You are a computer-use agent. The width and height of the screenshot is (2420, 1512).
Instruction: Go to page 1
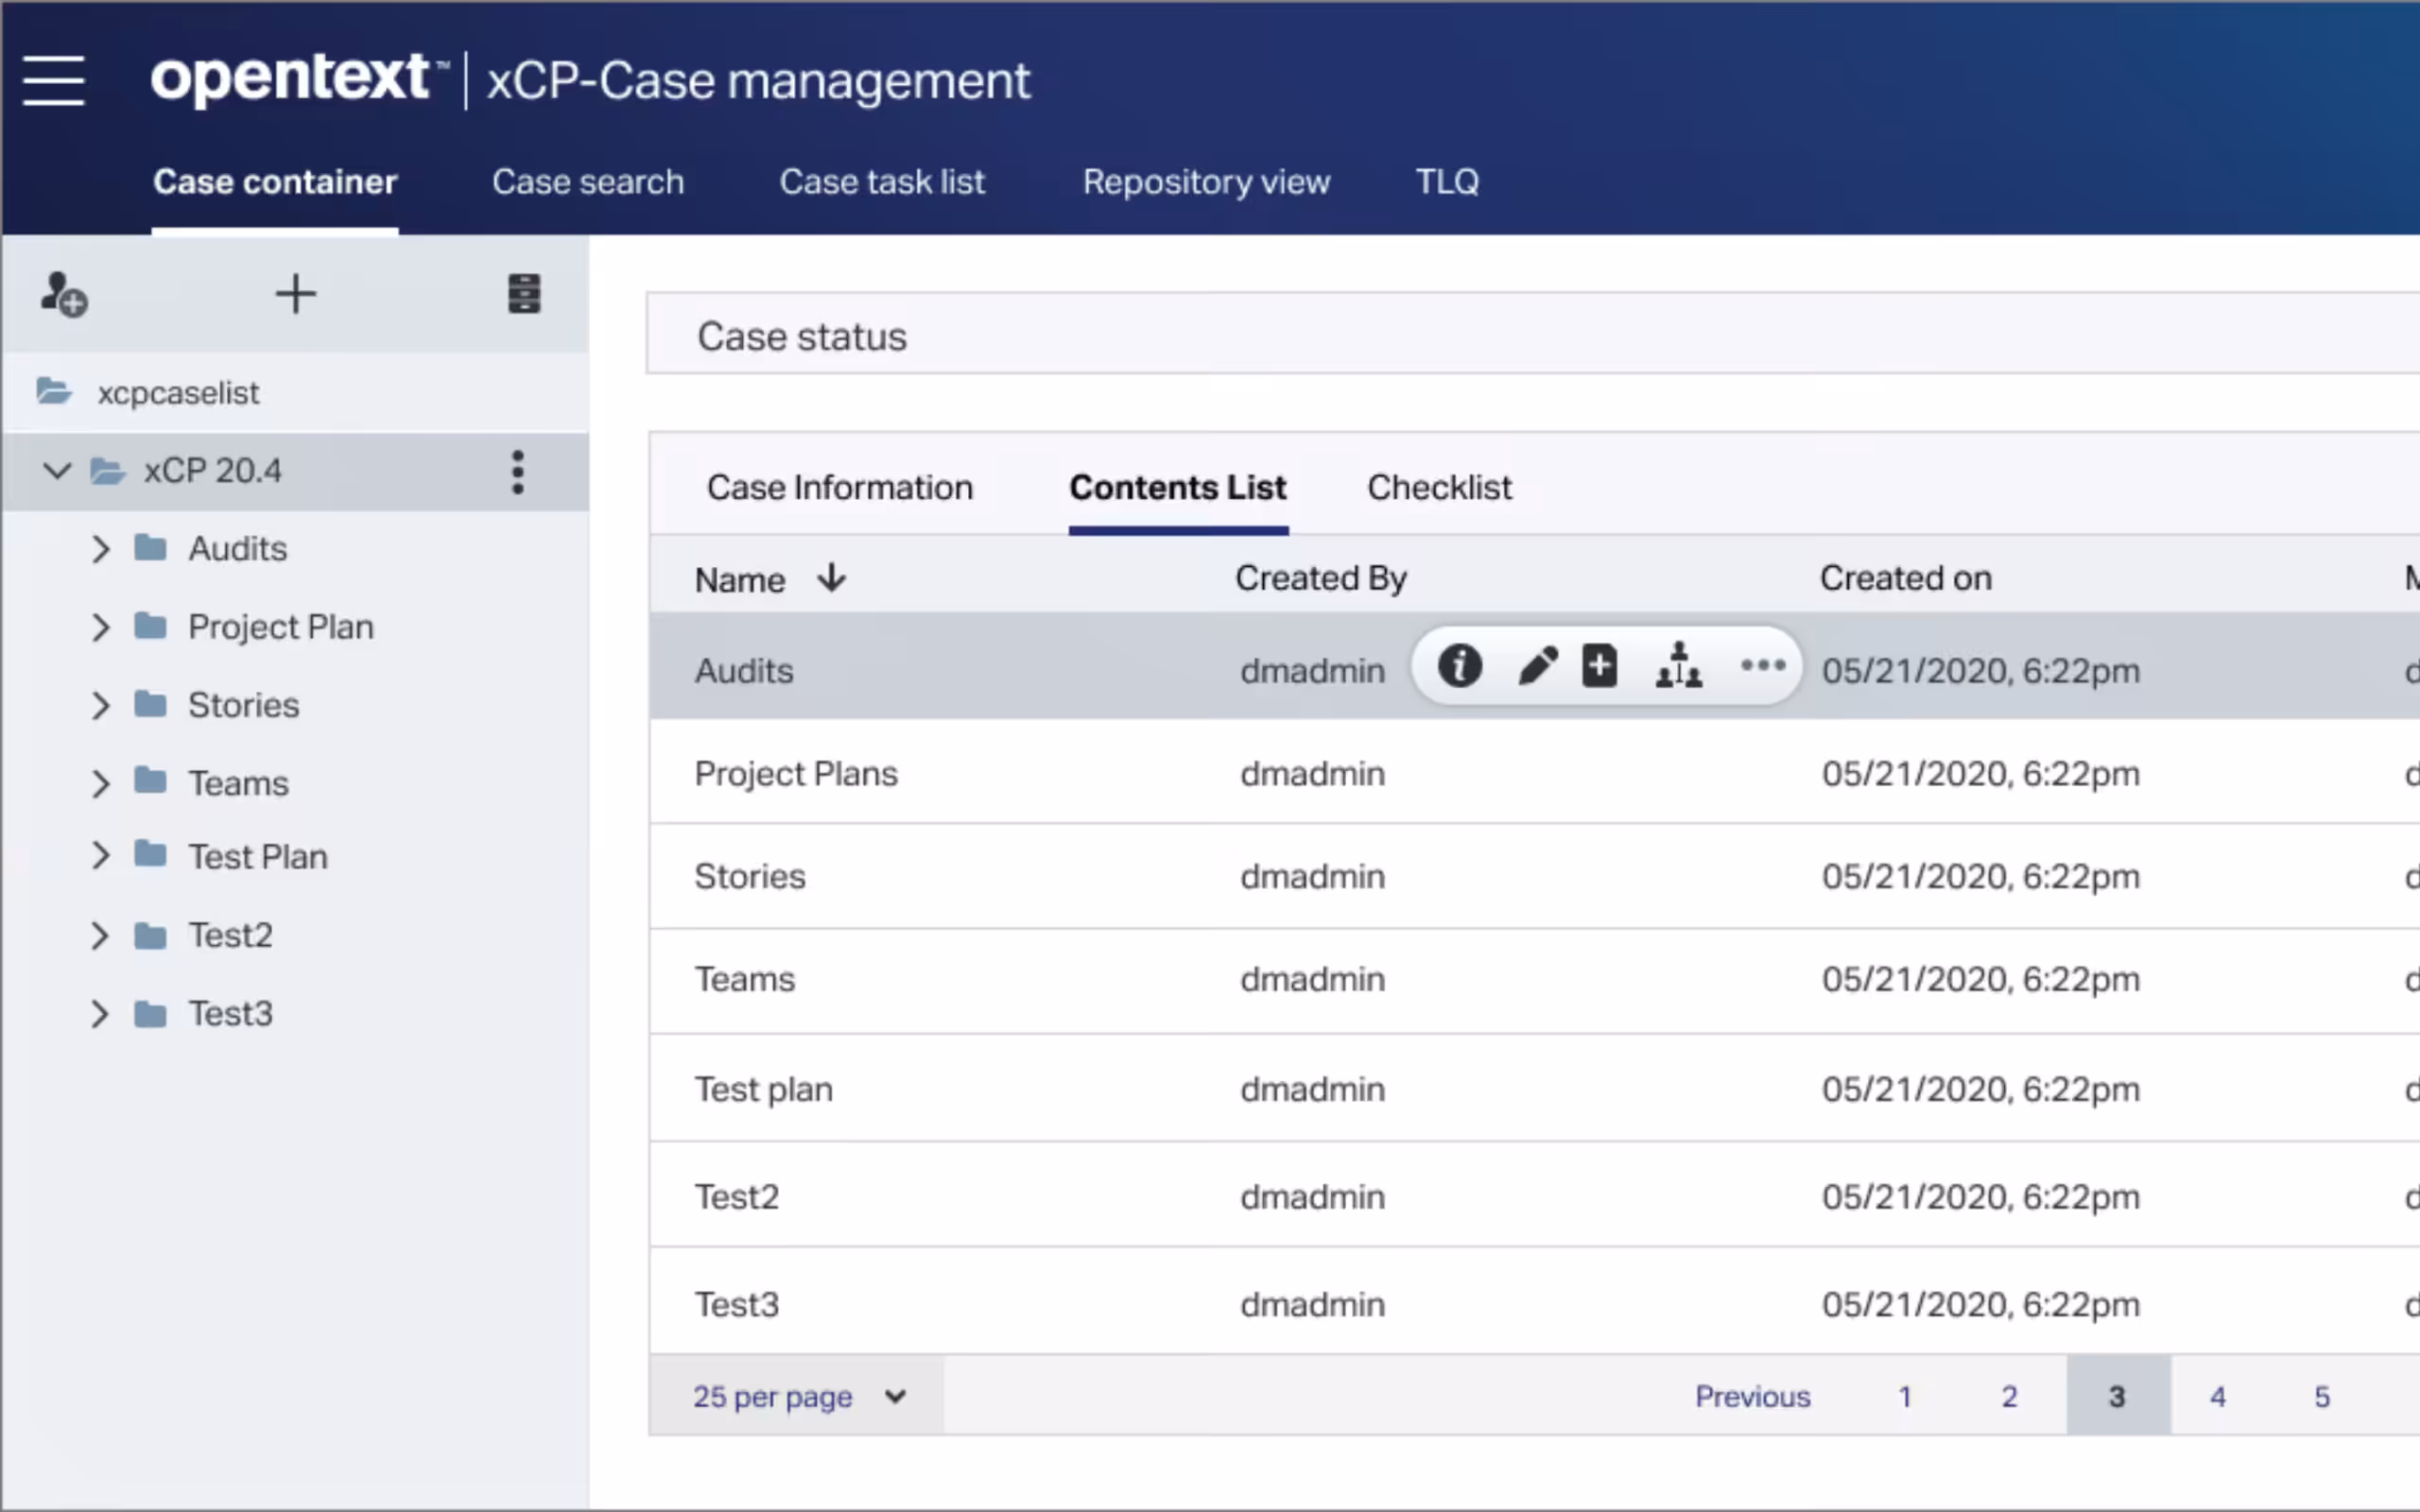pos(1905,1396)
